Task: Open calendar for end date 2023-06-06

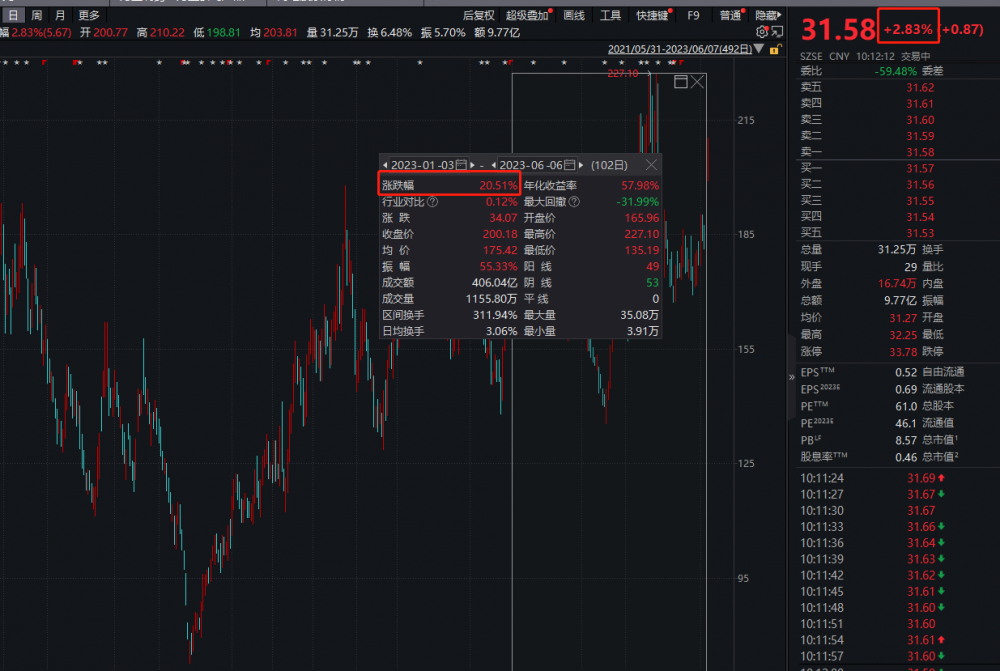Action: tap(570, 165)
